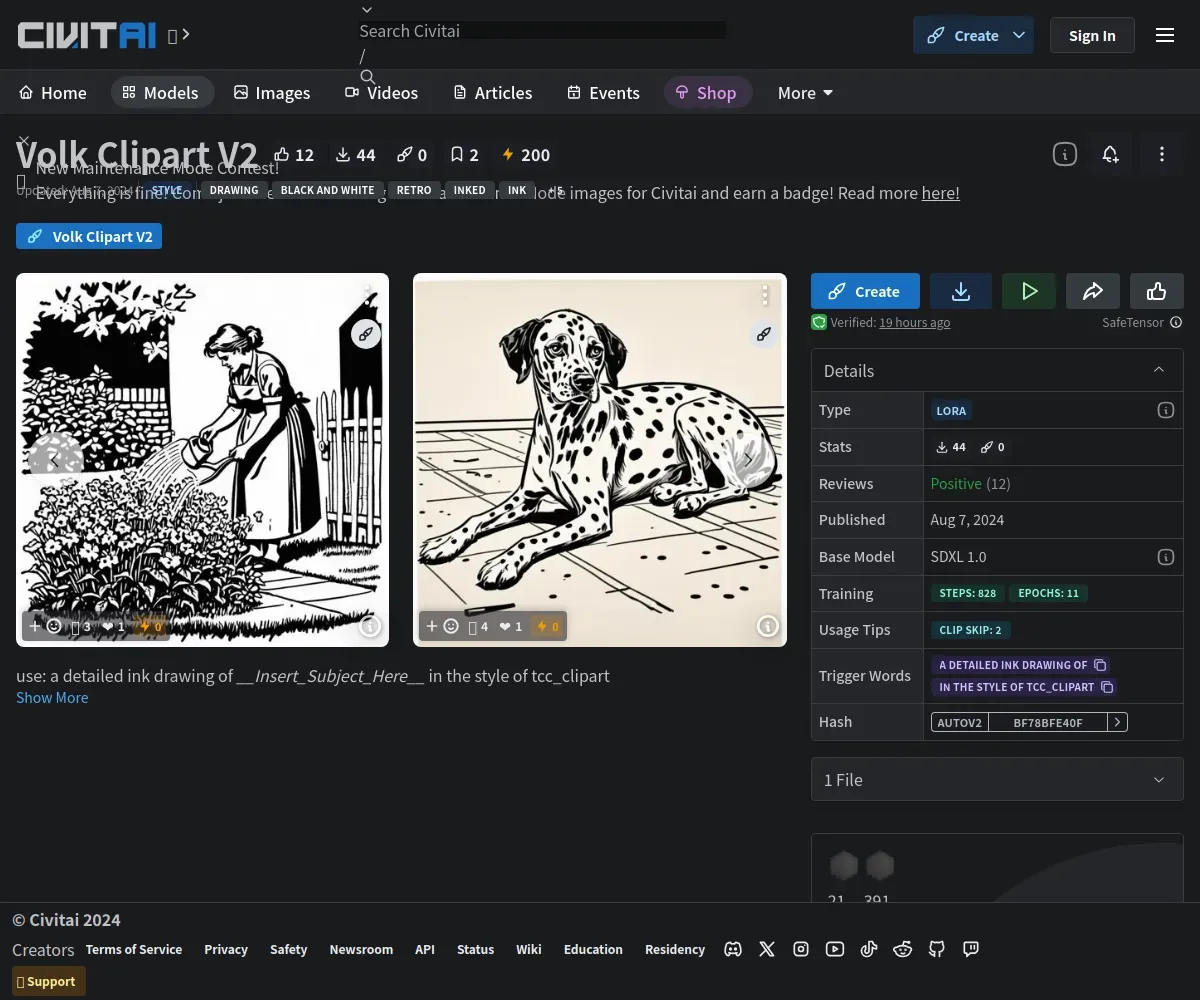Open the 'here!' contest link
Image resolution: width=1200 pixels, height=1000 pixels.
(x=940, y=192)
